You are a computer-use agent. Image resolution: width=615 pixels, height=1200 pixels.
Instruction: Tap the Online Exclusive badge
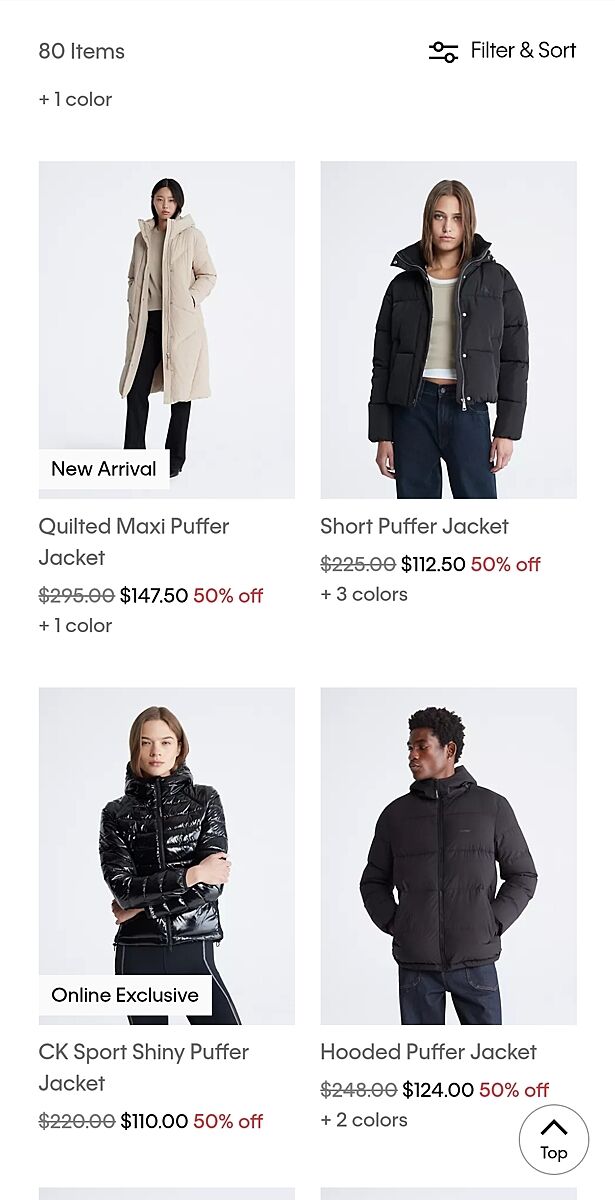[x=125, y=995]
